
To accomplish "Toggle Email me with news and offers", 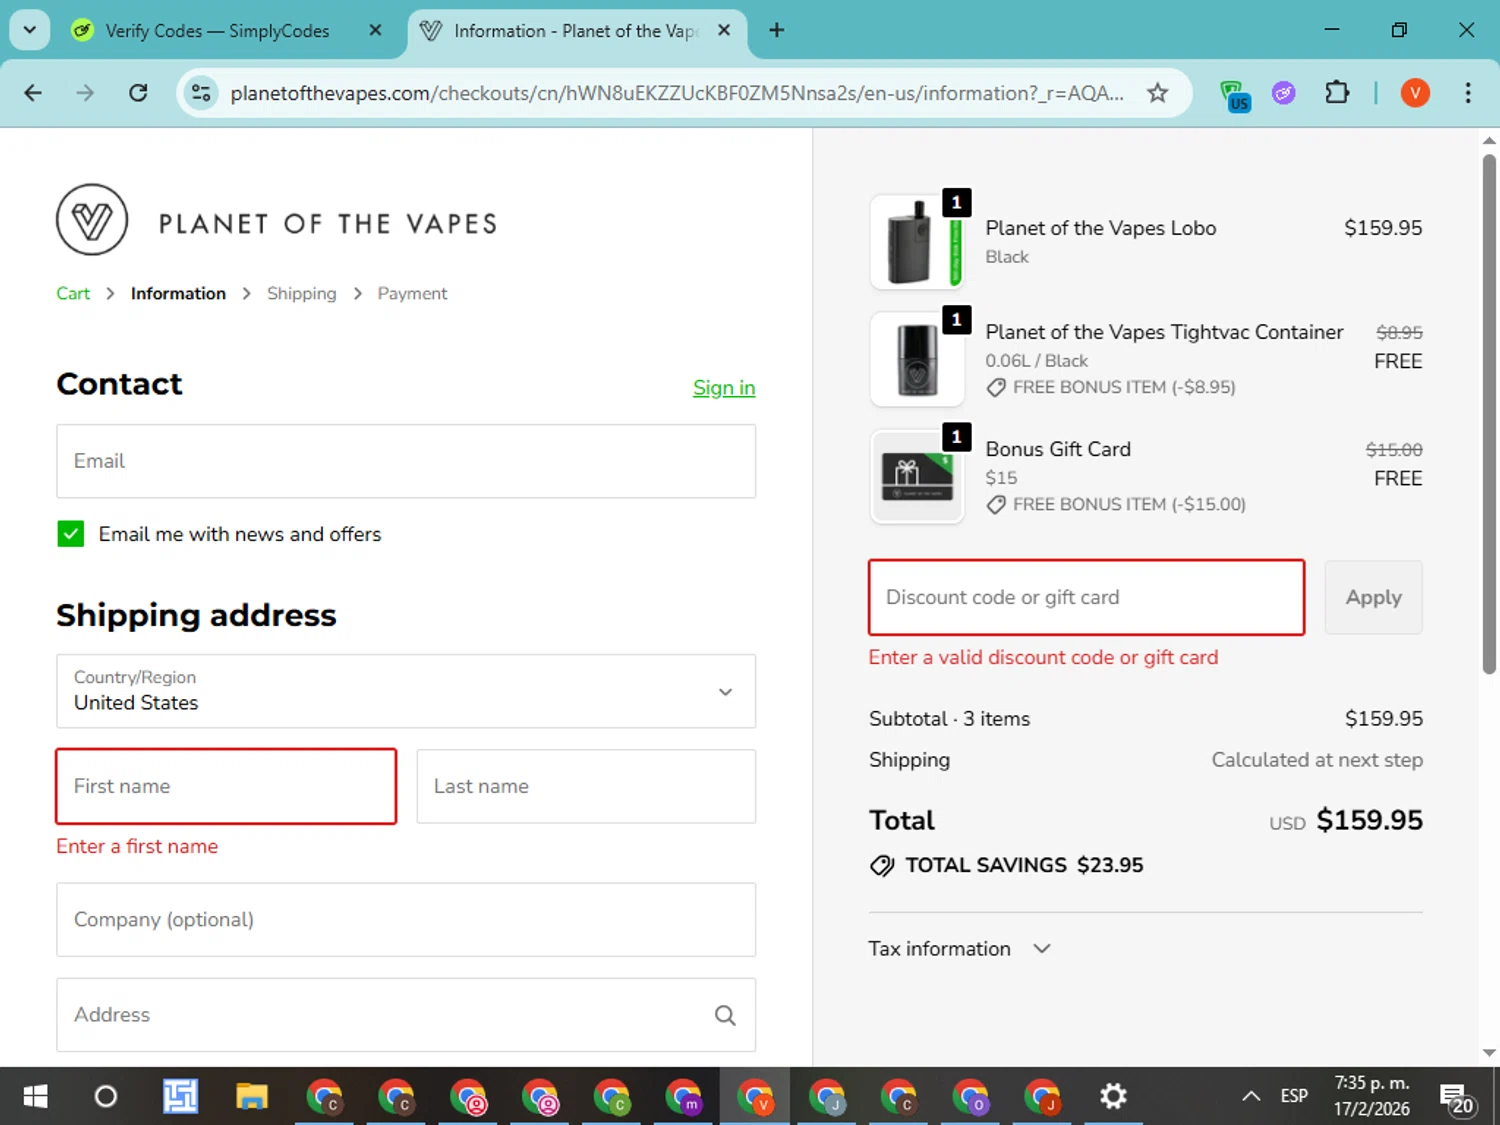I will tap(71, 534).
